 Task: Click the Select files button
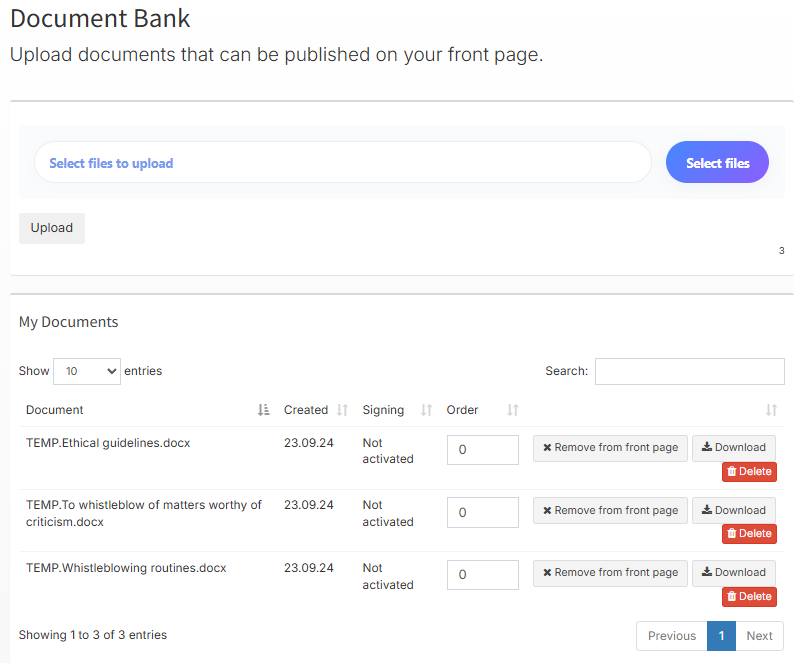coord(717,163)
